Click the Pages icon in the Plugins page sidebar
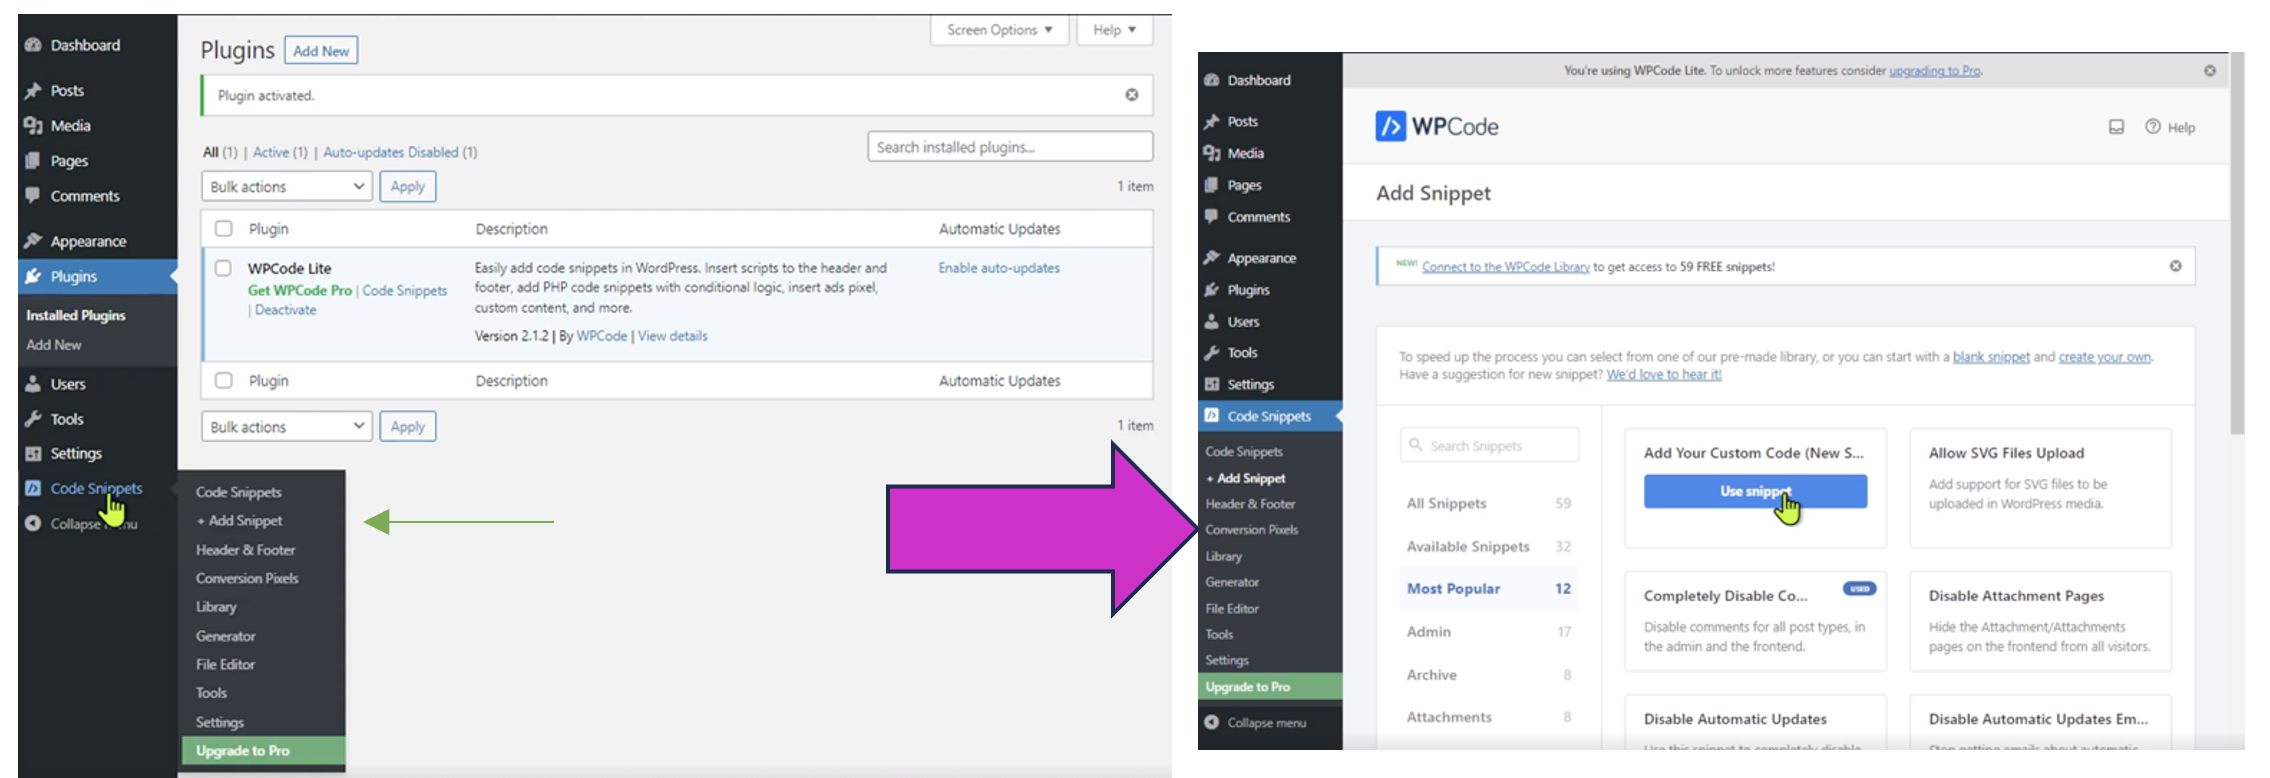The image size is (2270, 778). (33, 160)
